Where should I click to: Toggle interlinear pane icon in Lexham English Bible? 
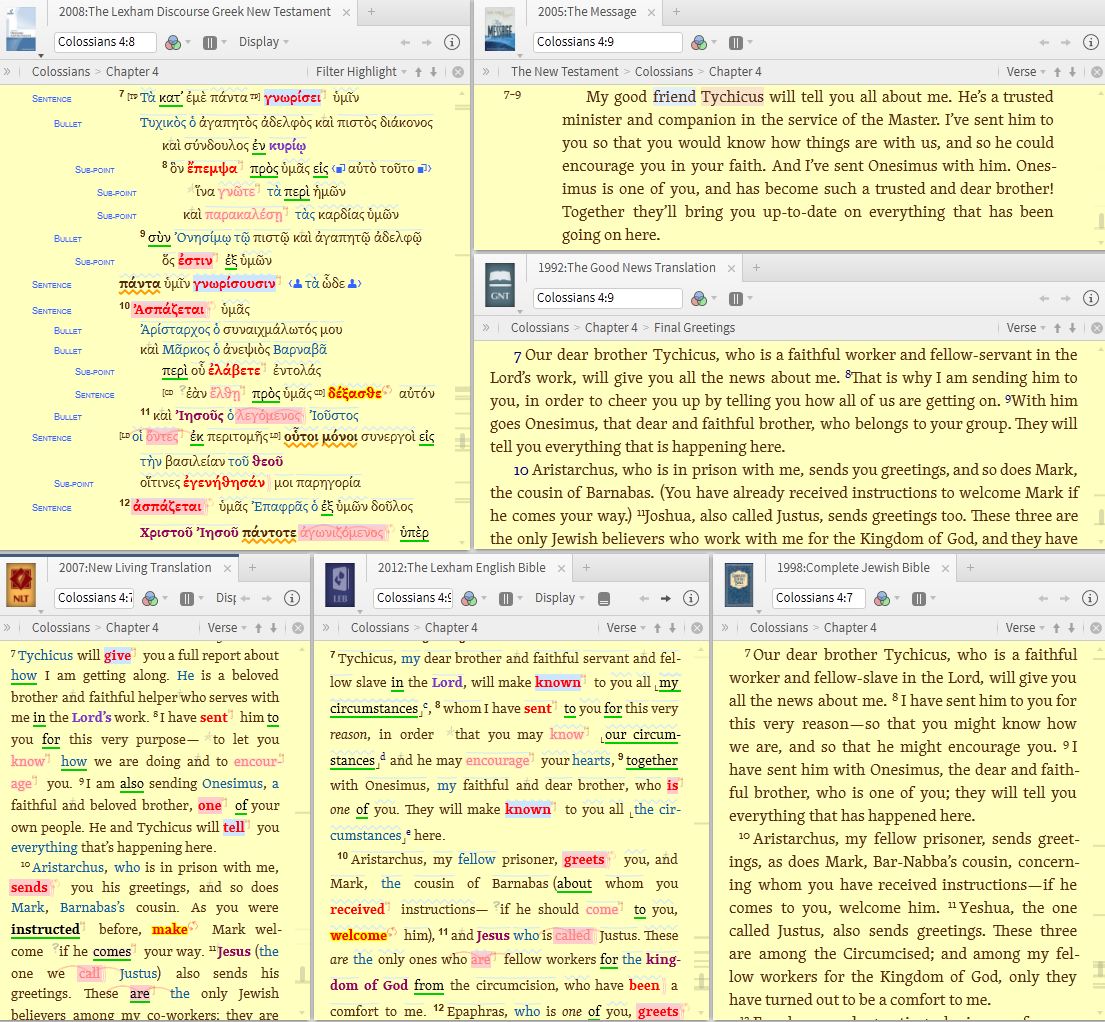[x=604, y=598]
